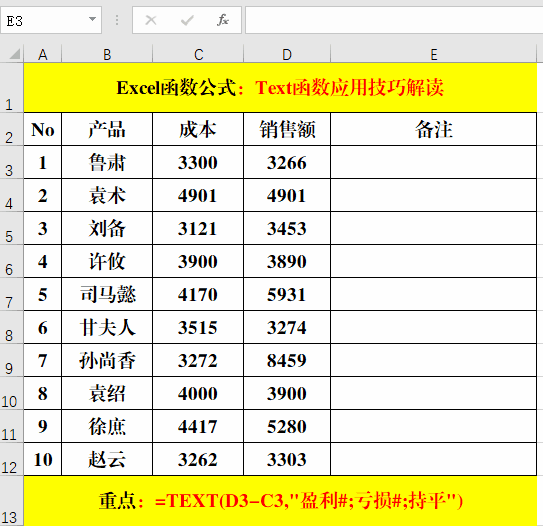
Task: Select the cell containing '鲁肃'
Action: (x=107, y=162)
